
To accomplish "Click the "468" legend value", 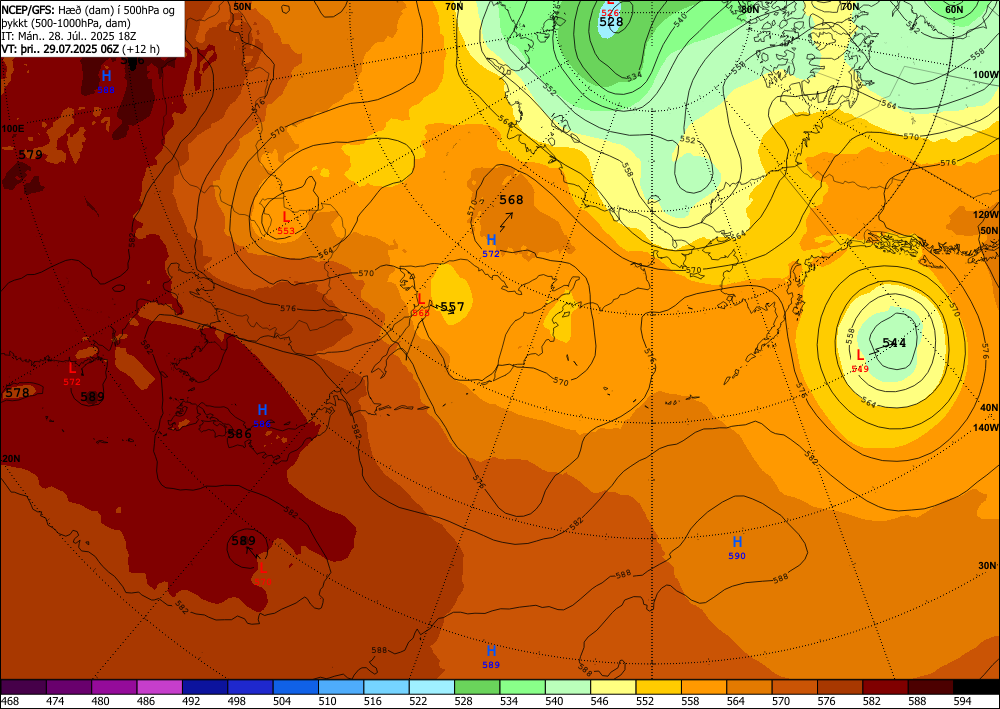I will (11, 701).
